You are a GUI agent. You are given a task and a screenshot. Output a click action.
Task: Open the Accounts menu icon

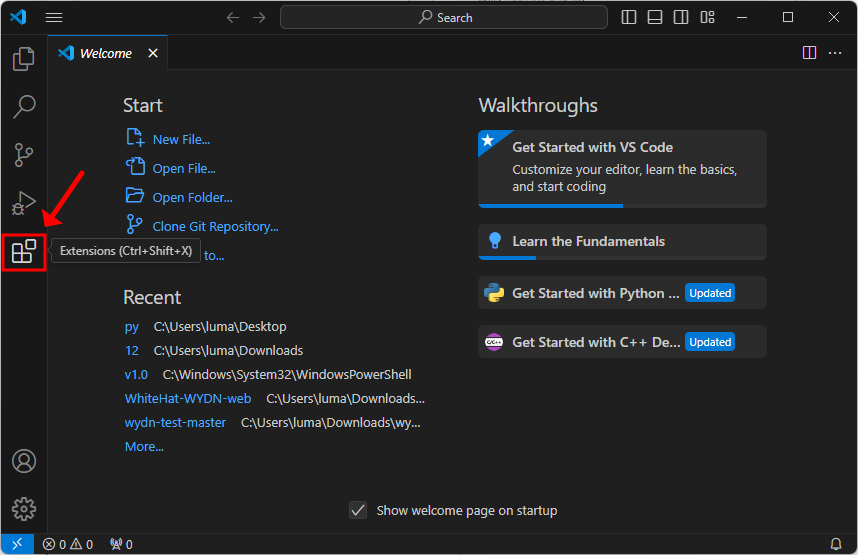coord(24,461)
